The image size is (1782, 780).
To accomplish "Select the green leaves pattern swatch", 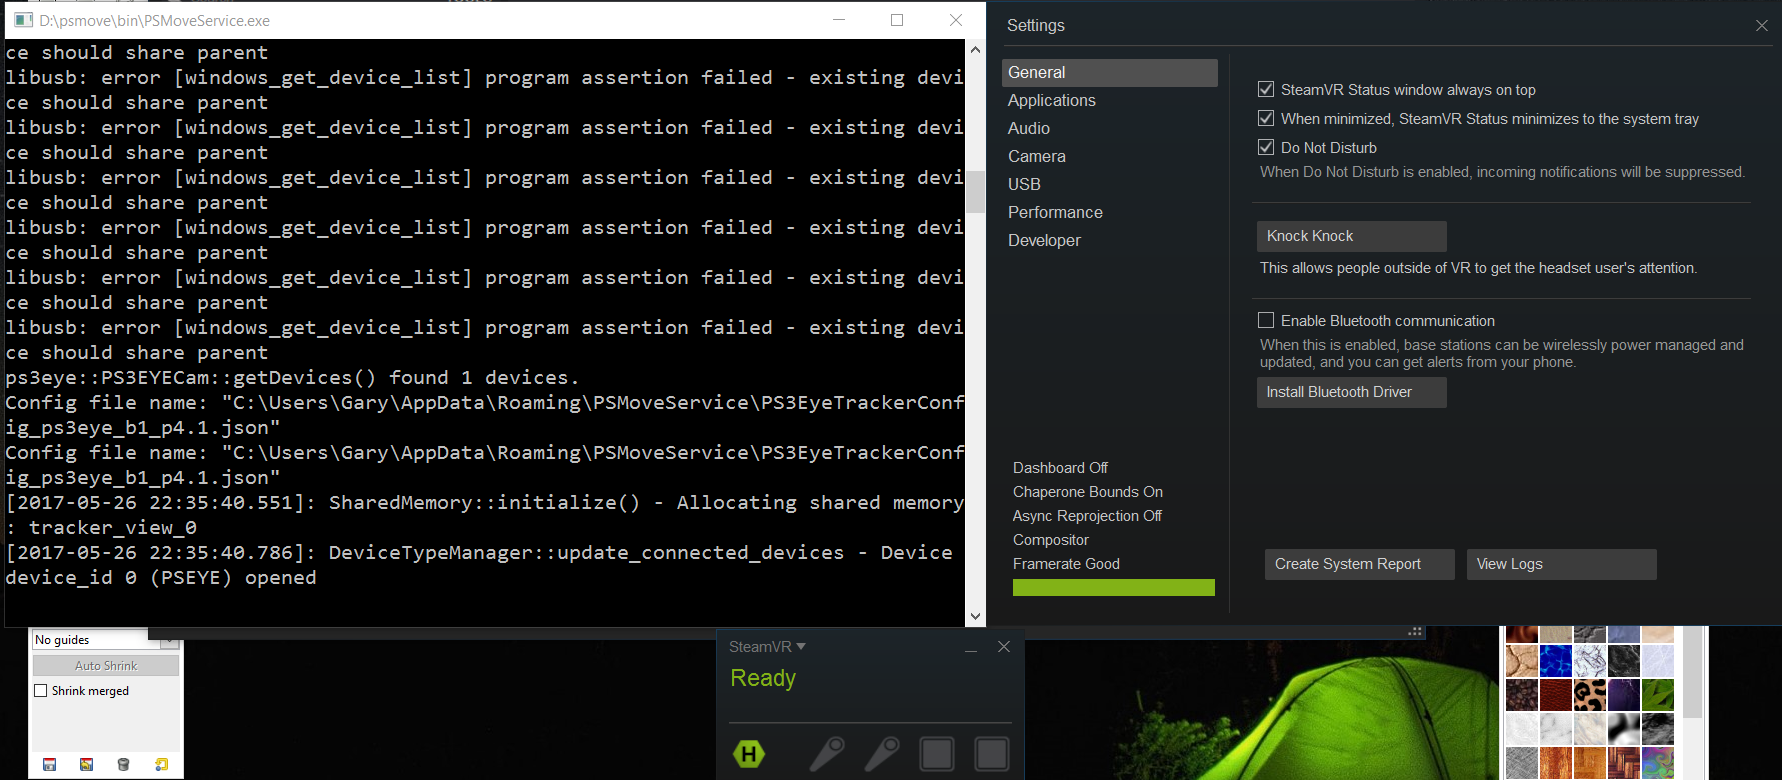I will coord(1658,695).
